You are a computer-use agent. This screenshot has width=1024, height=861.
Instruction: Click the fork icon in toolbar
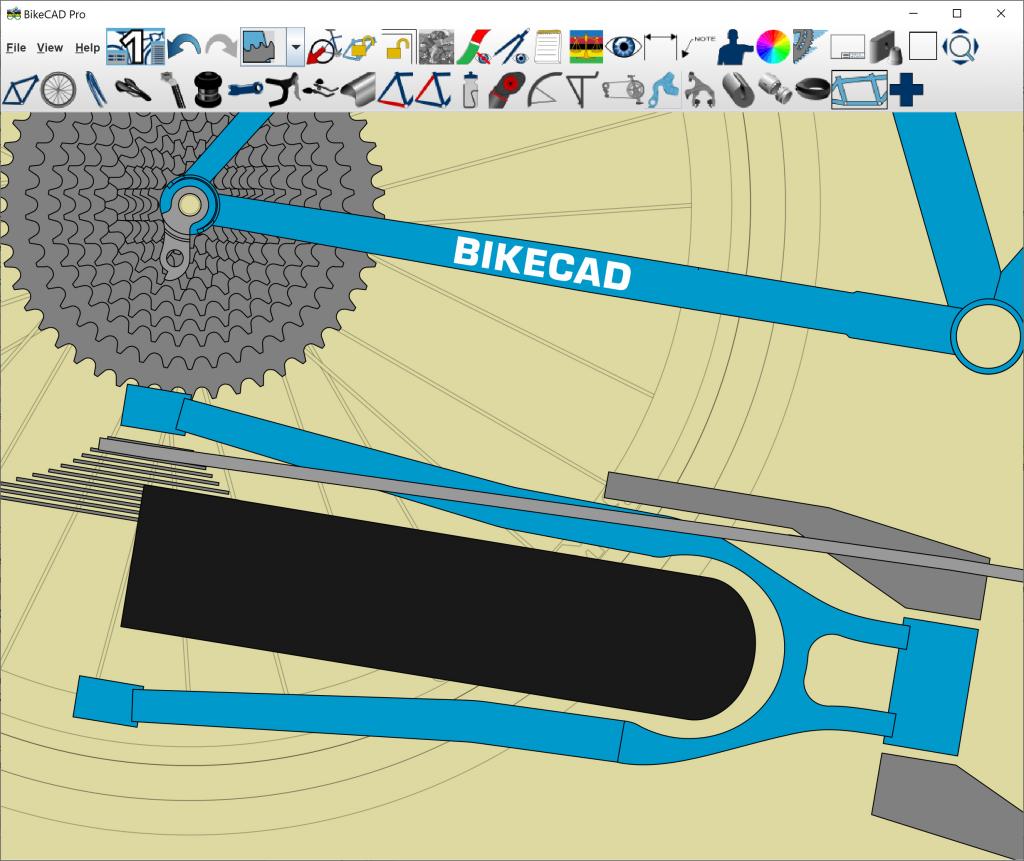coord(95,90)
